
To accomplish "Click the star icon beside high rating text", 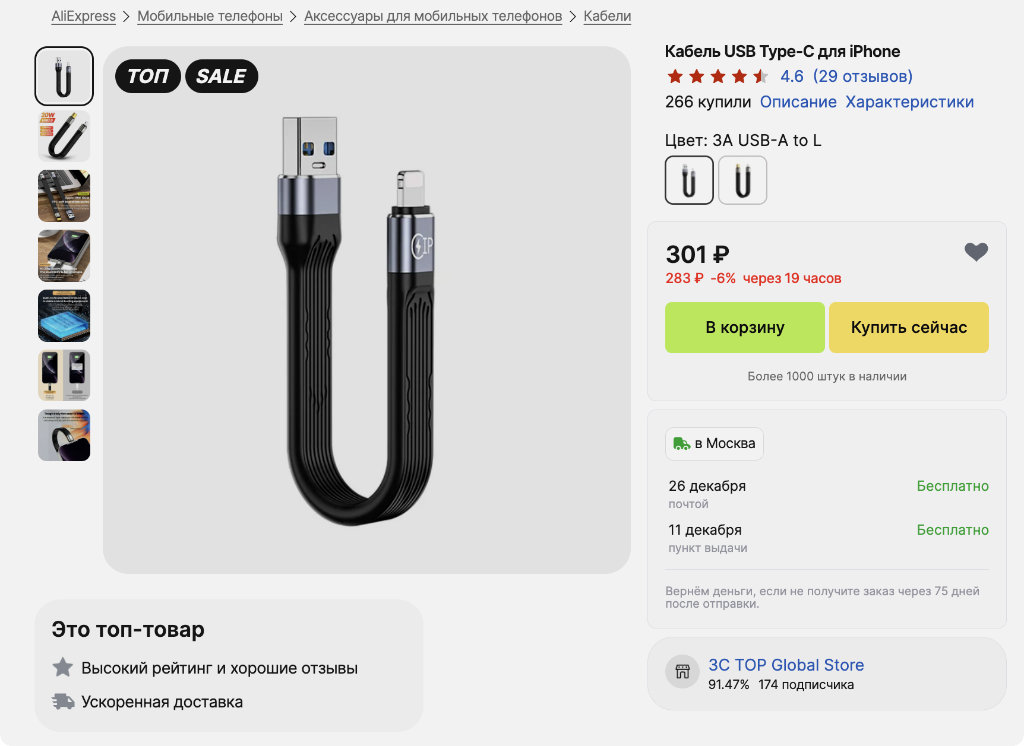I will click(63, 667).
